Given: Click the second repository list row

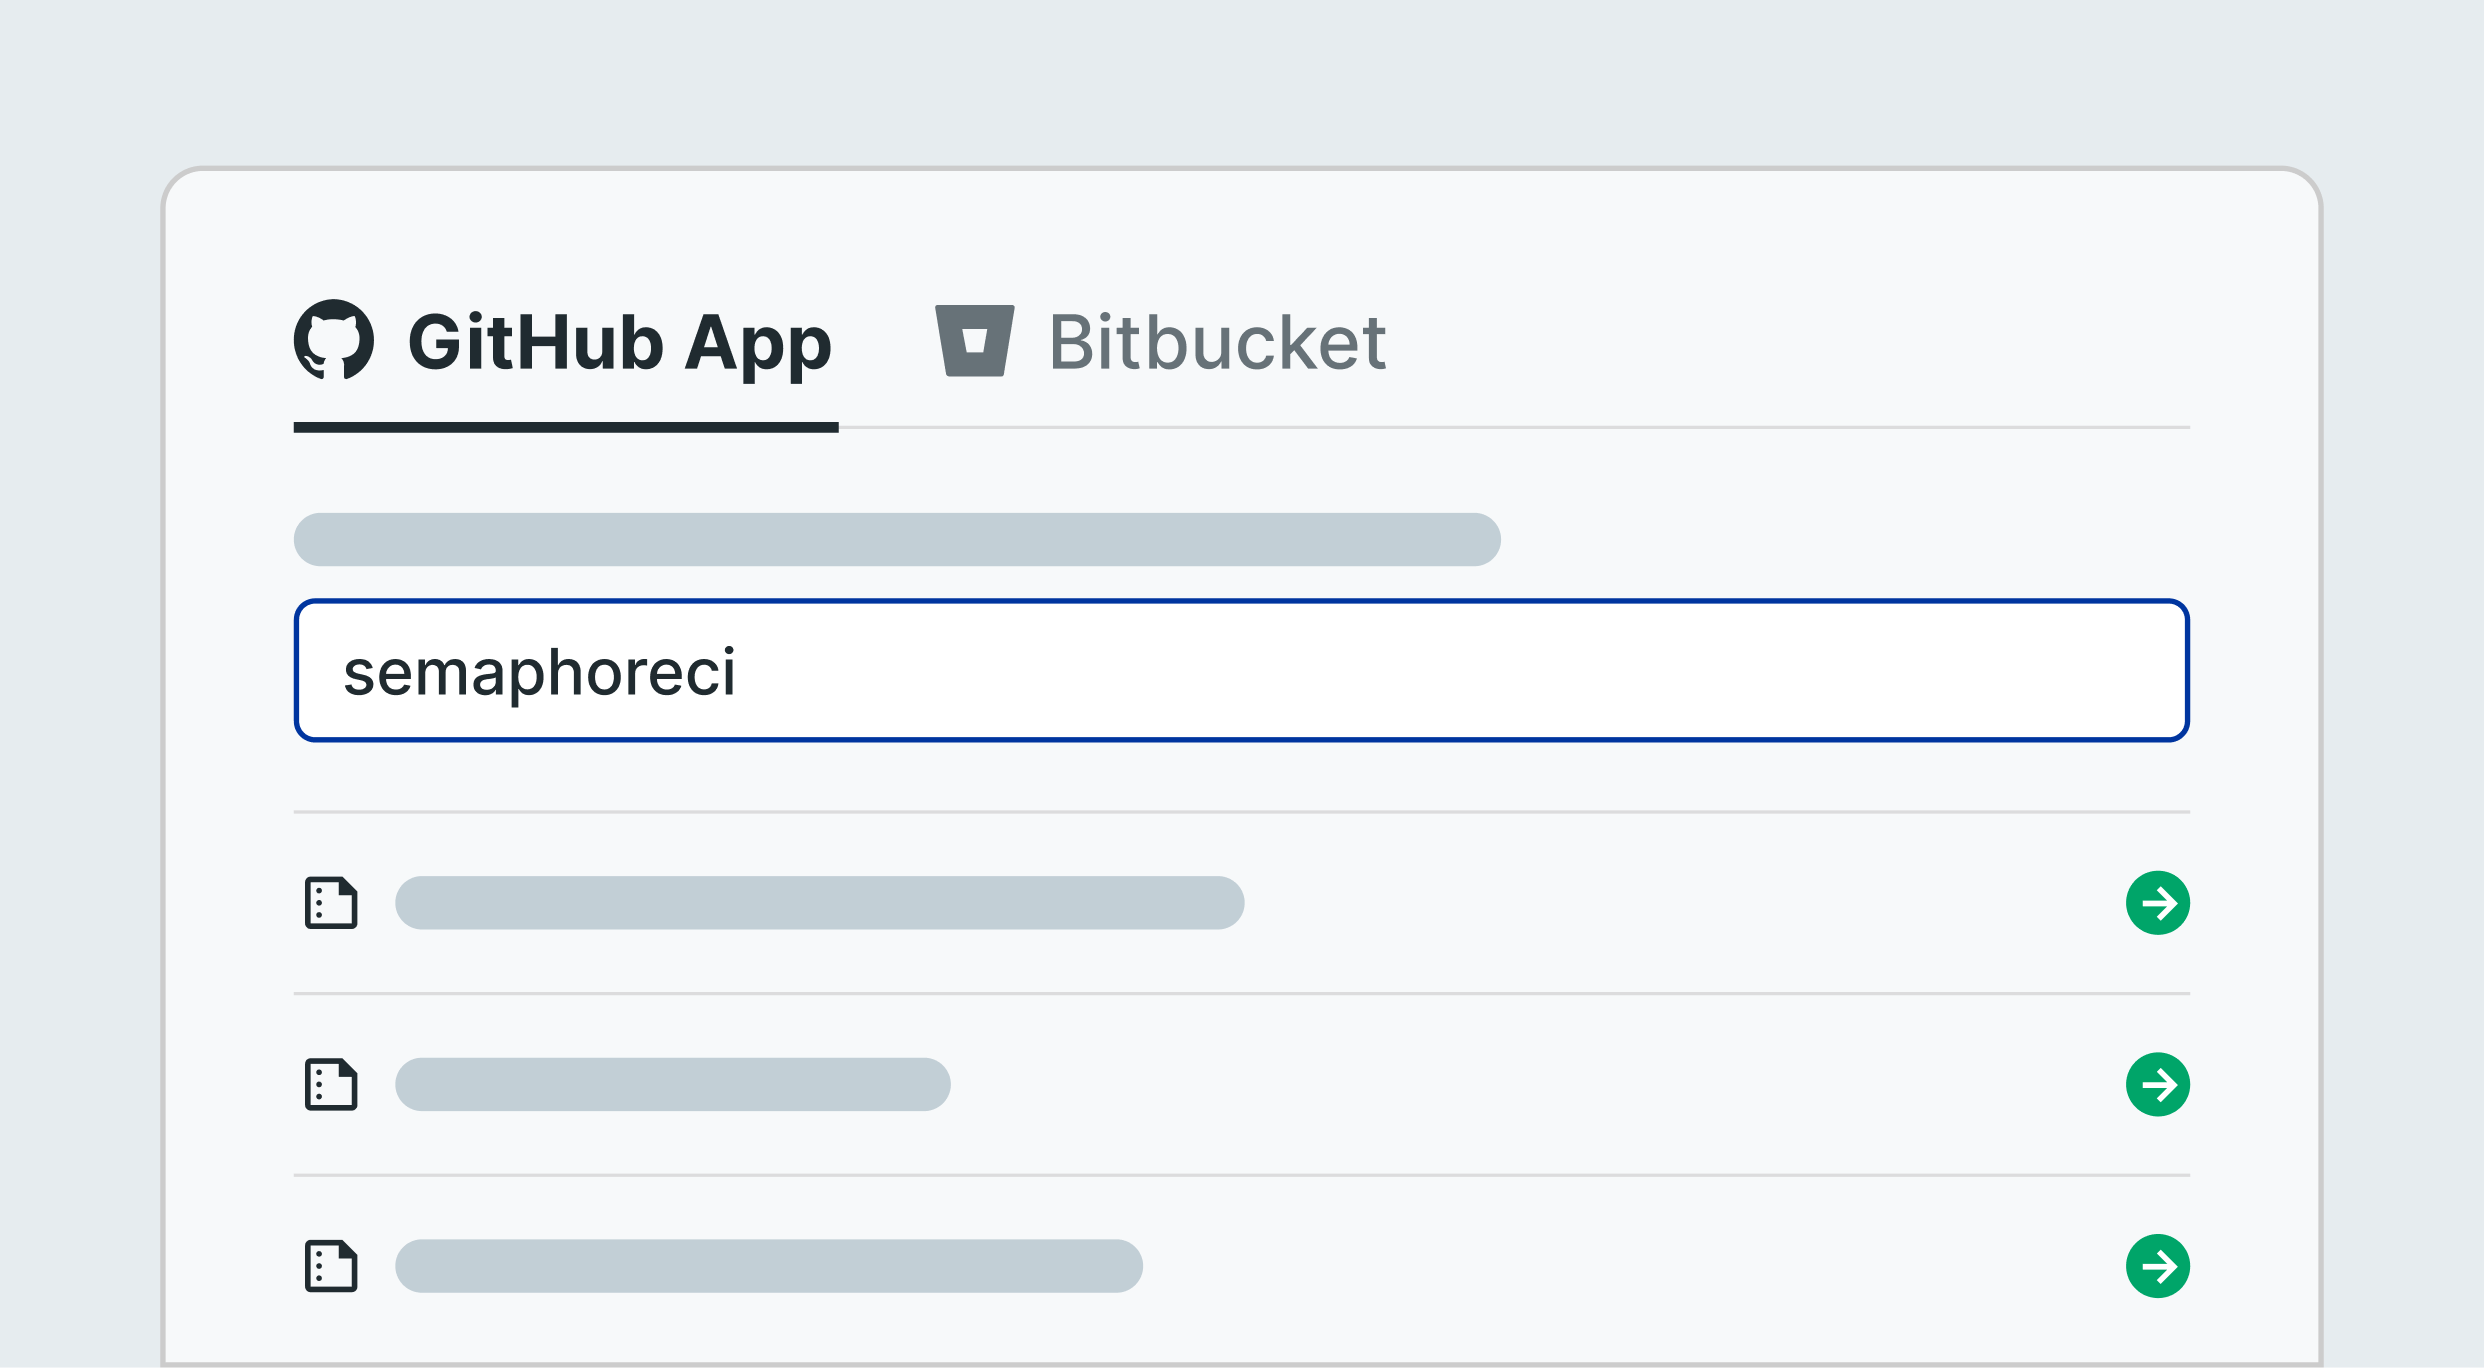Looking at the screenshot, I should click(x=1241, y=1085).
